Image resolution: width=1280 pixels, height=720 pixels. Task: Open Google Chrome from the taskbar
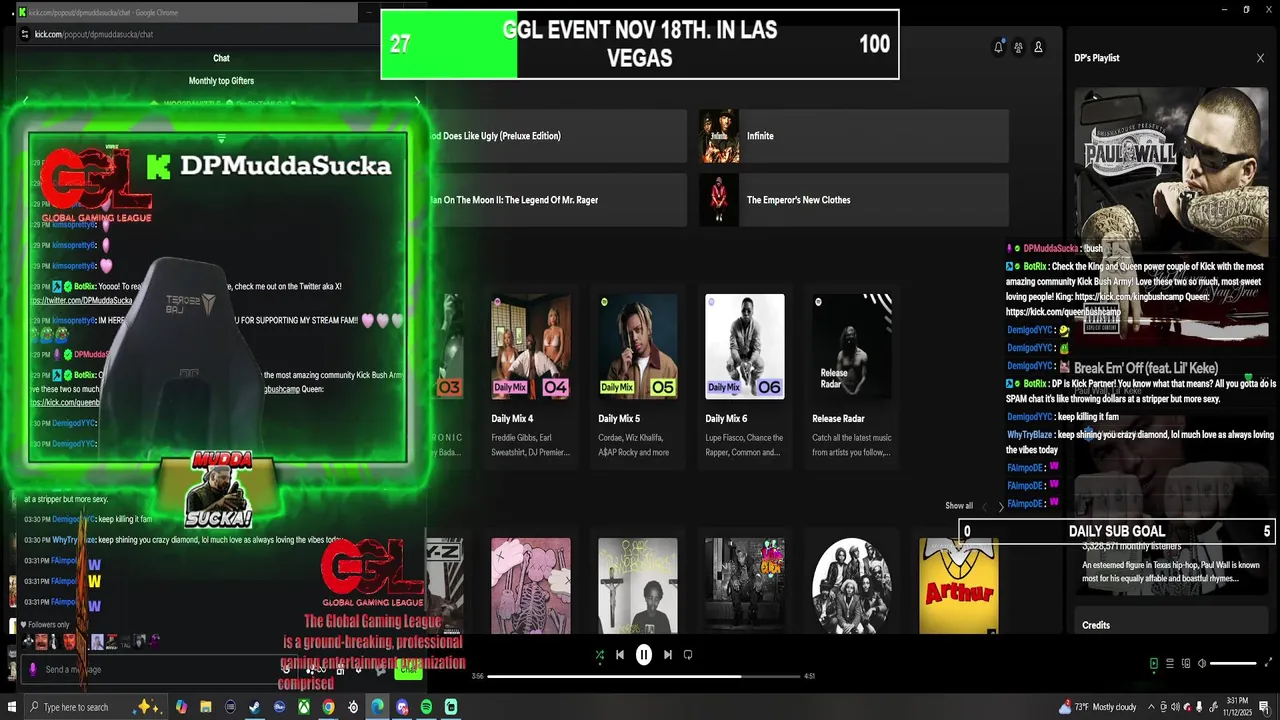coord(328,707)
